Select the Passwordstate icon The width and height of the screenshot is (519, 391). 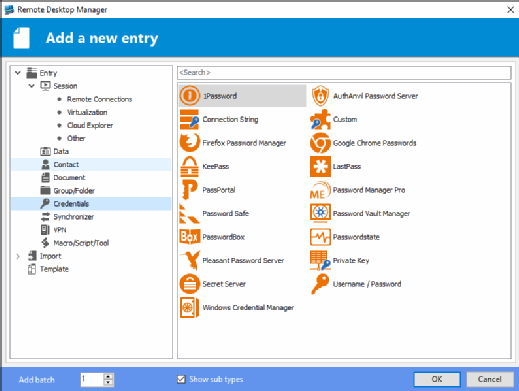click(x=320, y=237)
